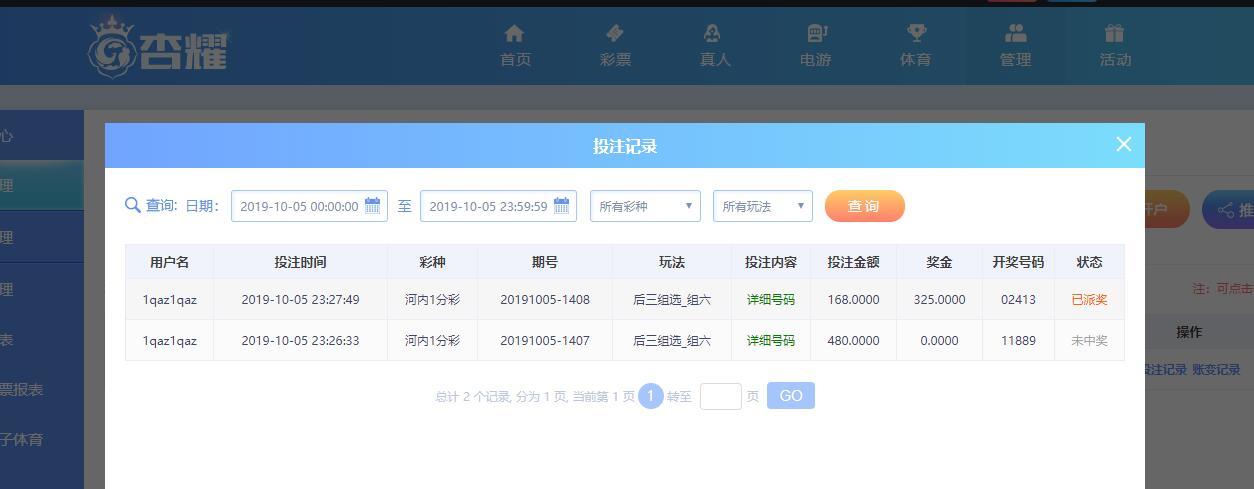Click period number 20191005-1408
The height and width of the screenshot is (489, 1254).
545,299
